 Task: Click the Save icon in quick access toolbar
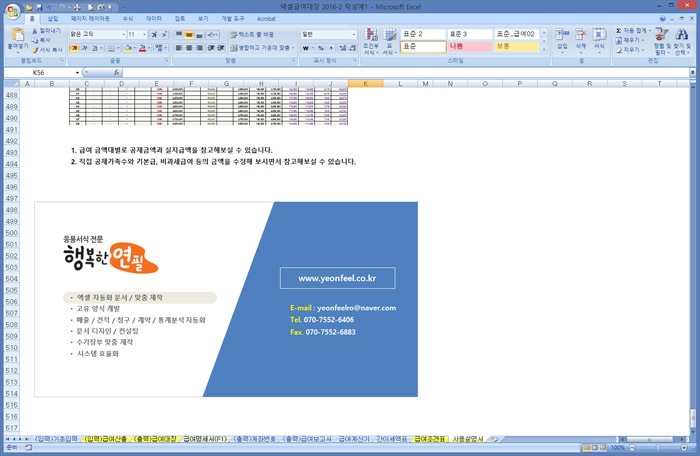[x=39, y=8]
